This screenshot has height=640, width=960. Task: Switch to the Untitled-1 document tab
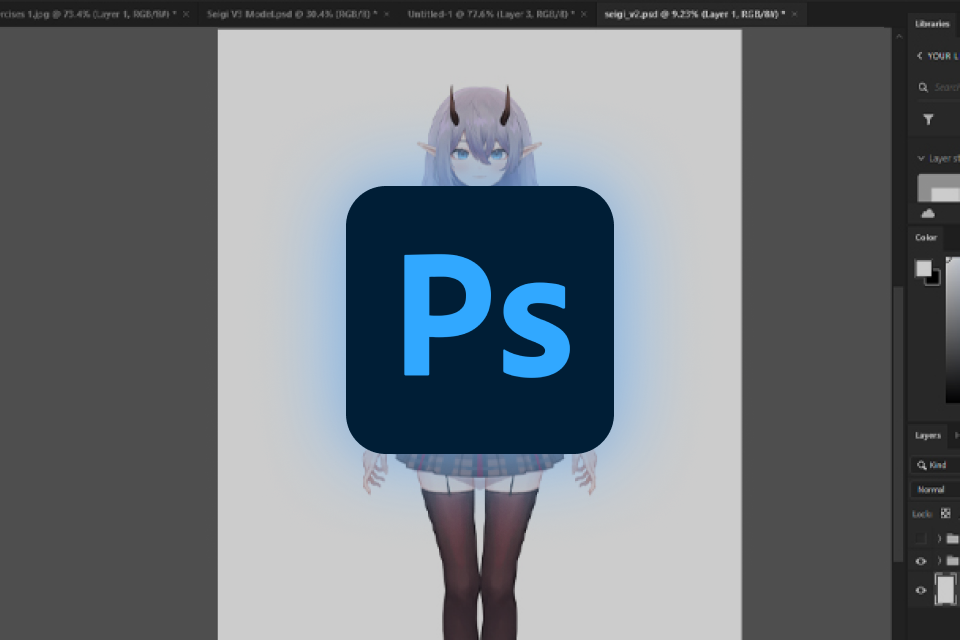(x=491, y=13)
